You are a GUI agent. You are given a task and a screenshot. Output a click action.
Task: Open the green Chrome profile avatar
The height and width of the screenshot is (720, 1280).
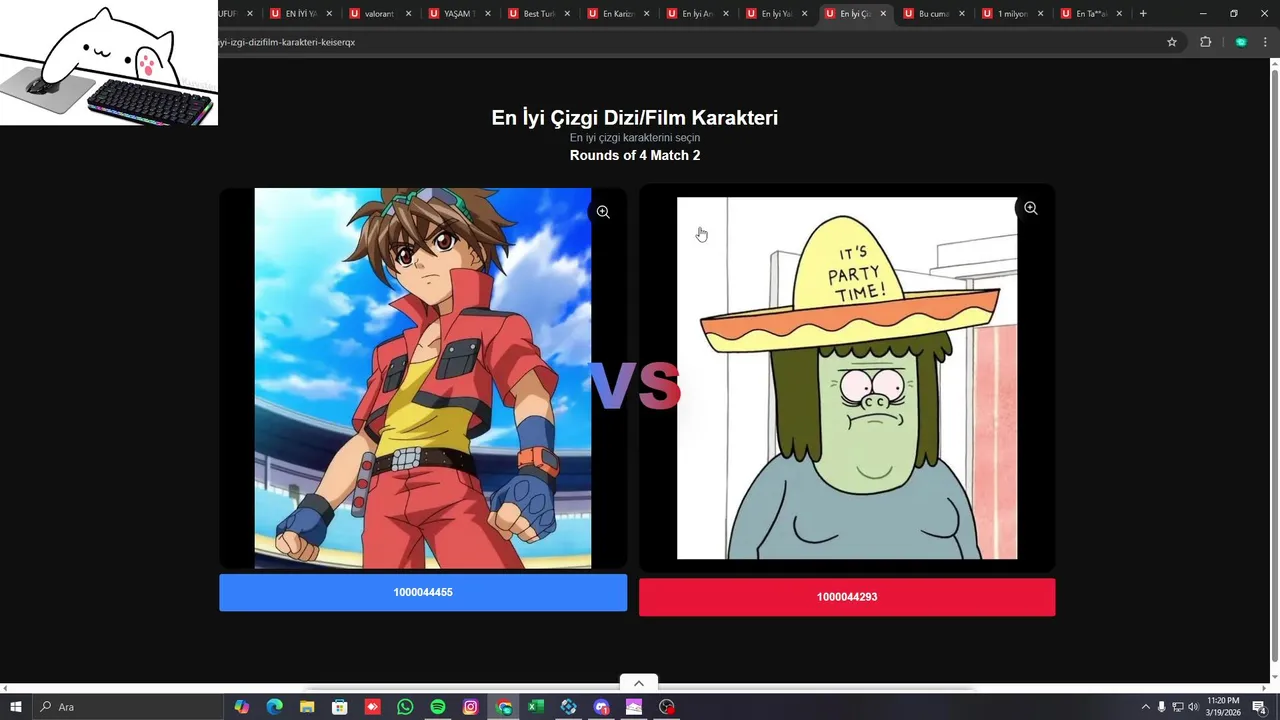[1241, 42]
